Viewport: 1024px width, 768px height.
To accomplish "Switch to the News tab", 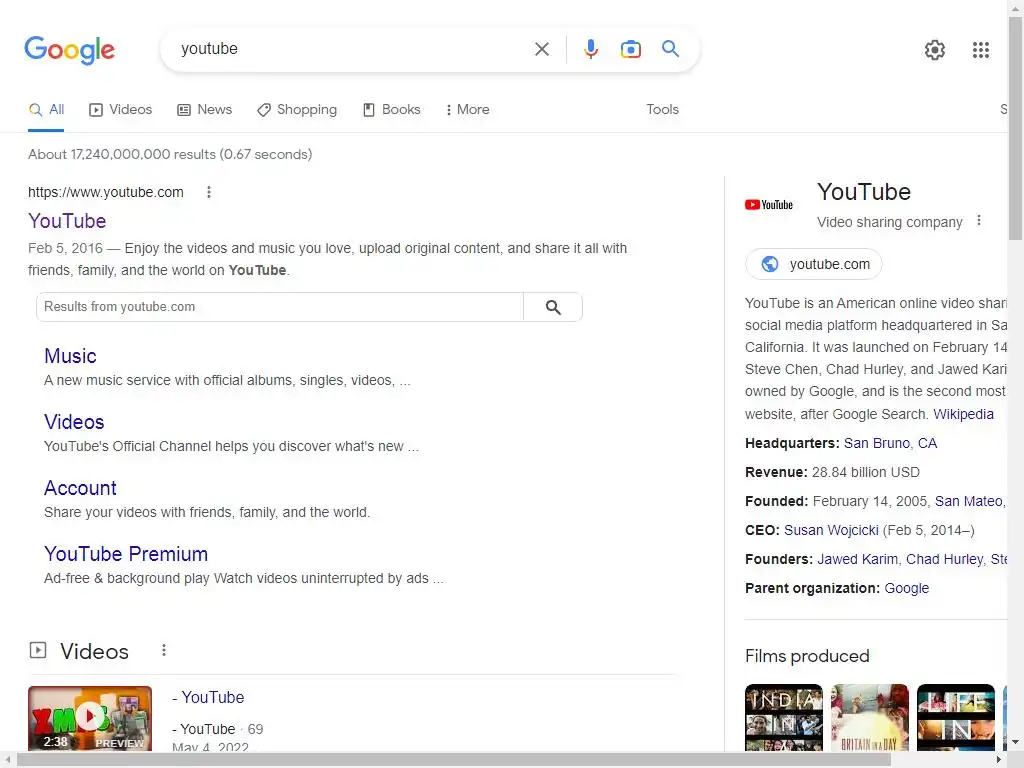I will coord(205,110).
